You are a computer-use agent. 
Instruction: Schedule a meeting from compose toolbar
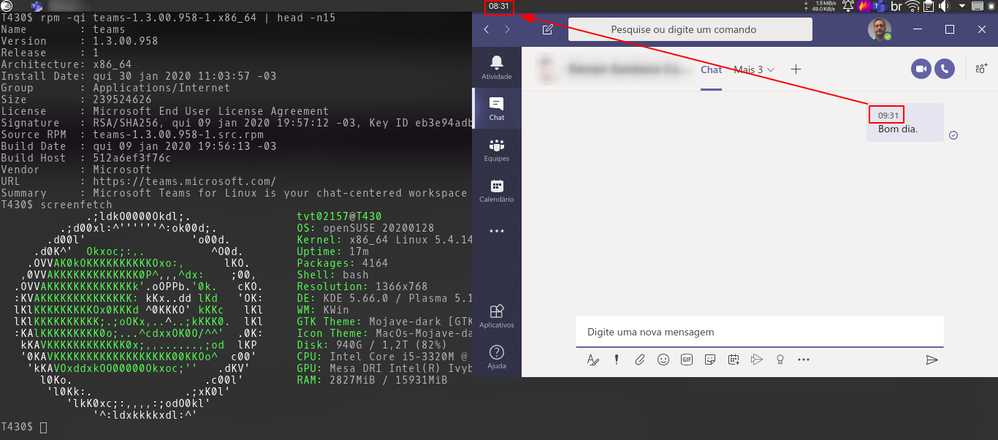(x=733, y=360)
